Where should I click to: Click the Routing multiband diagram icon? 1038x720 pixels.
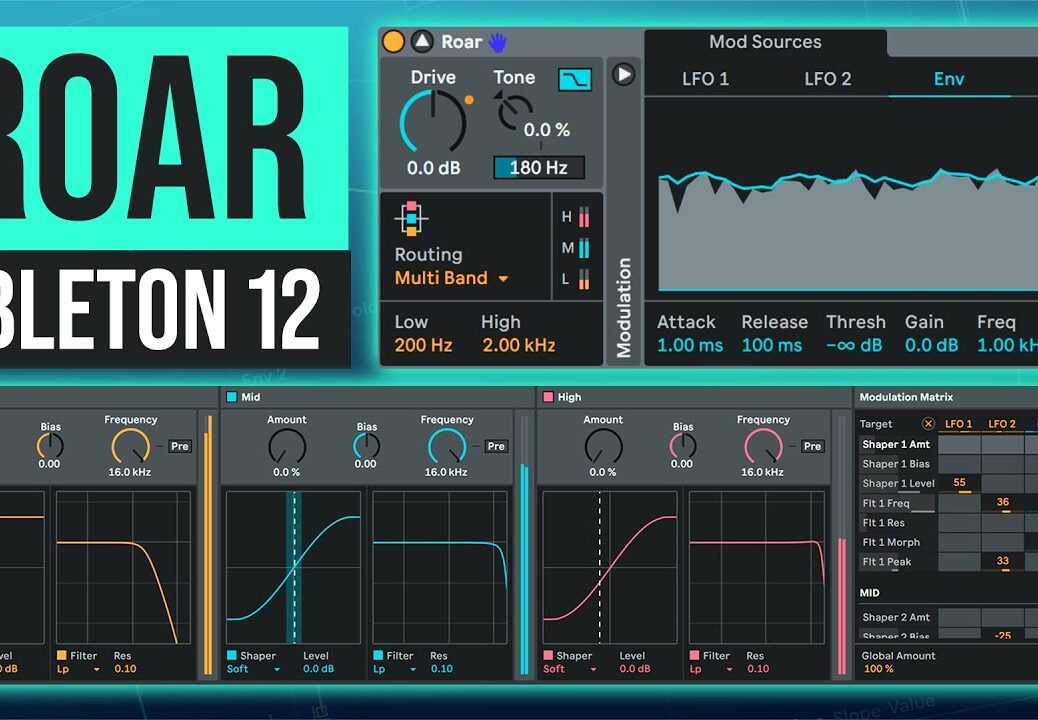411,219
